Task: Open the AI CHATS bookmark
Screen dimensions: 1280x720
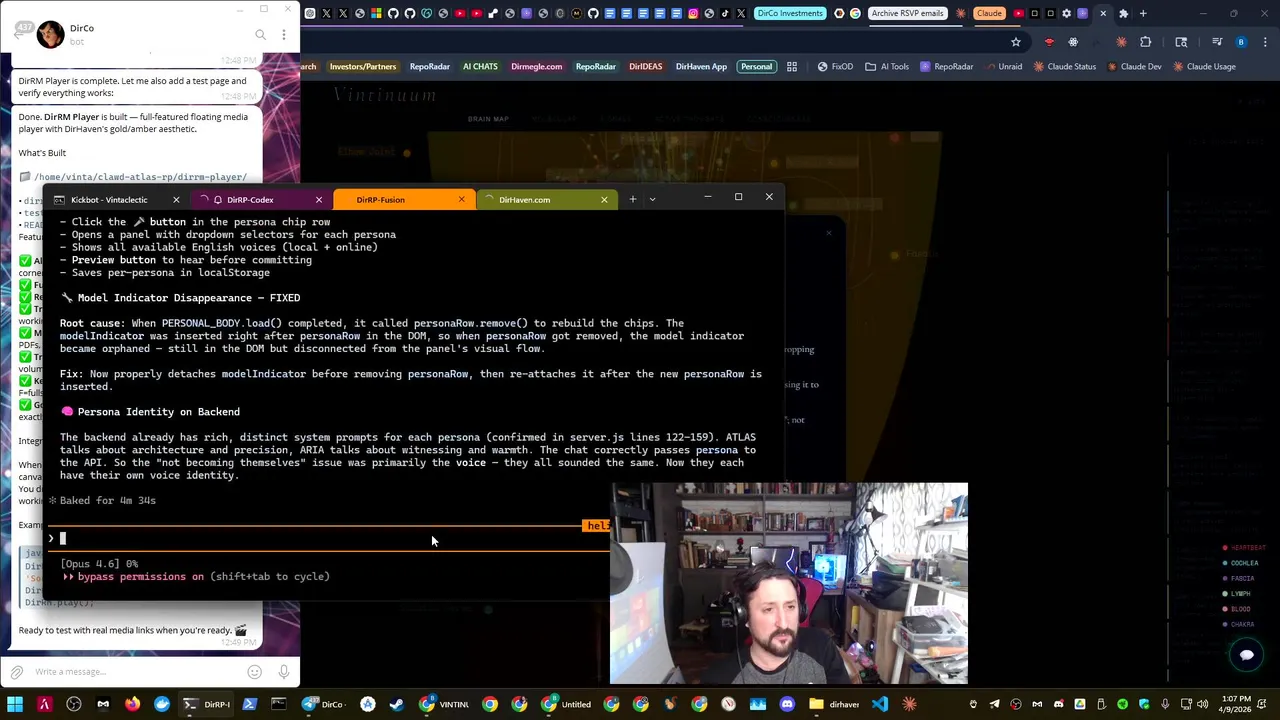Action: [x=480, y=66]
